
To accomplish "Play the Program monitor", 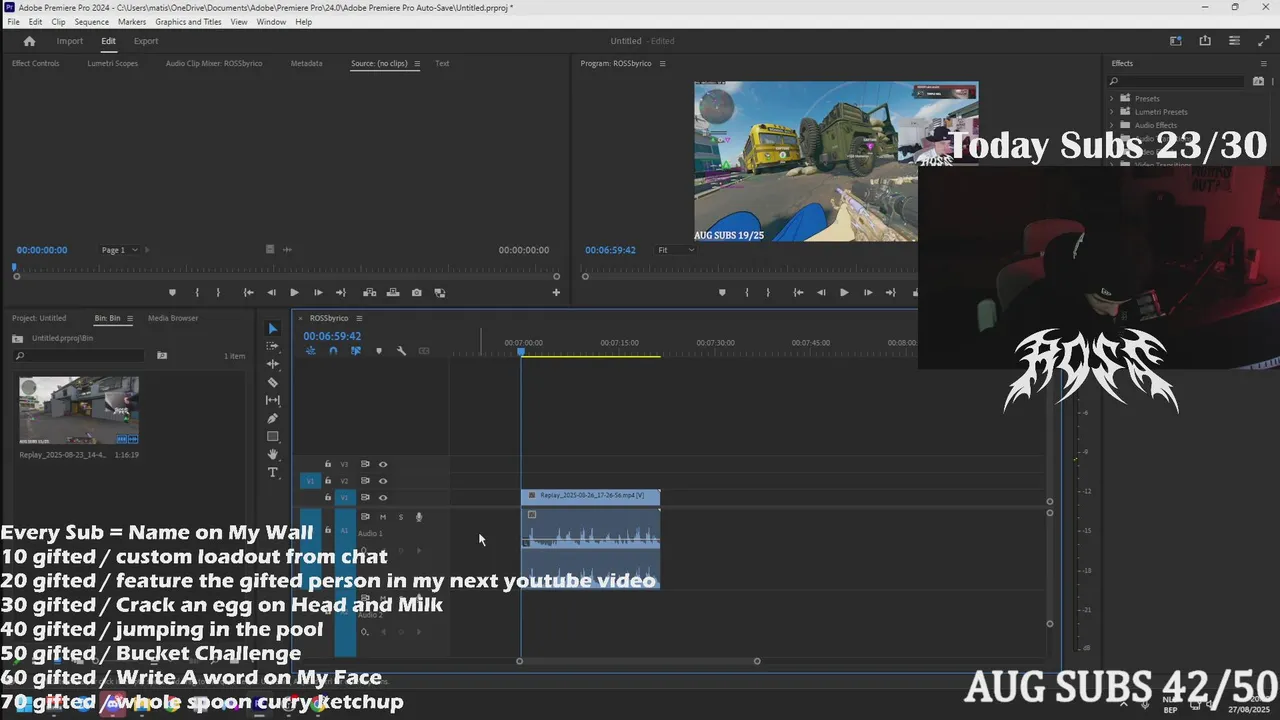I will (844, 293).
